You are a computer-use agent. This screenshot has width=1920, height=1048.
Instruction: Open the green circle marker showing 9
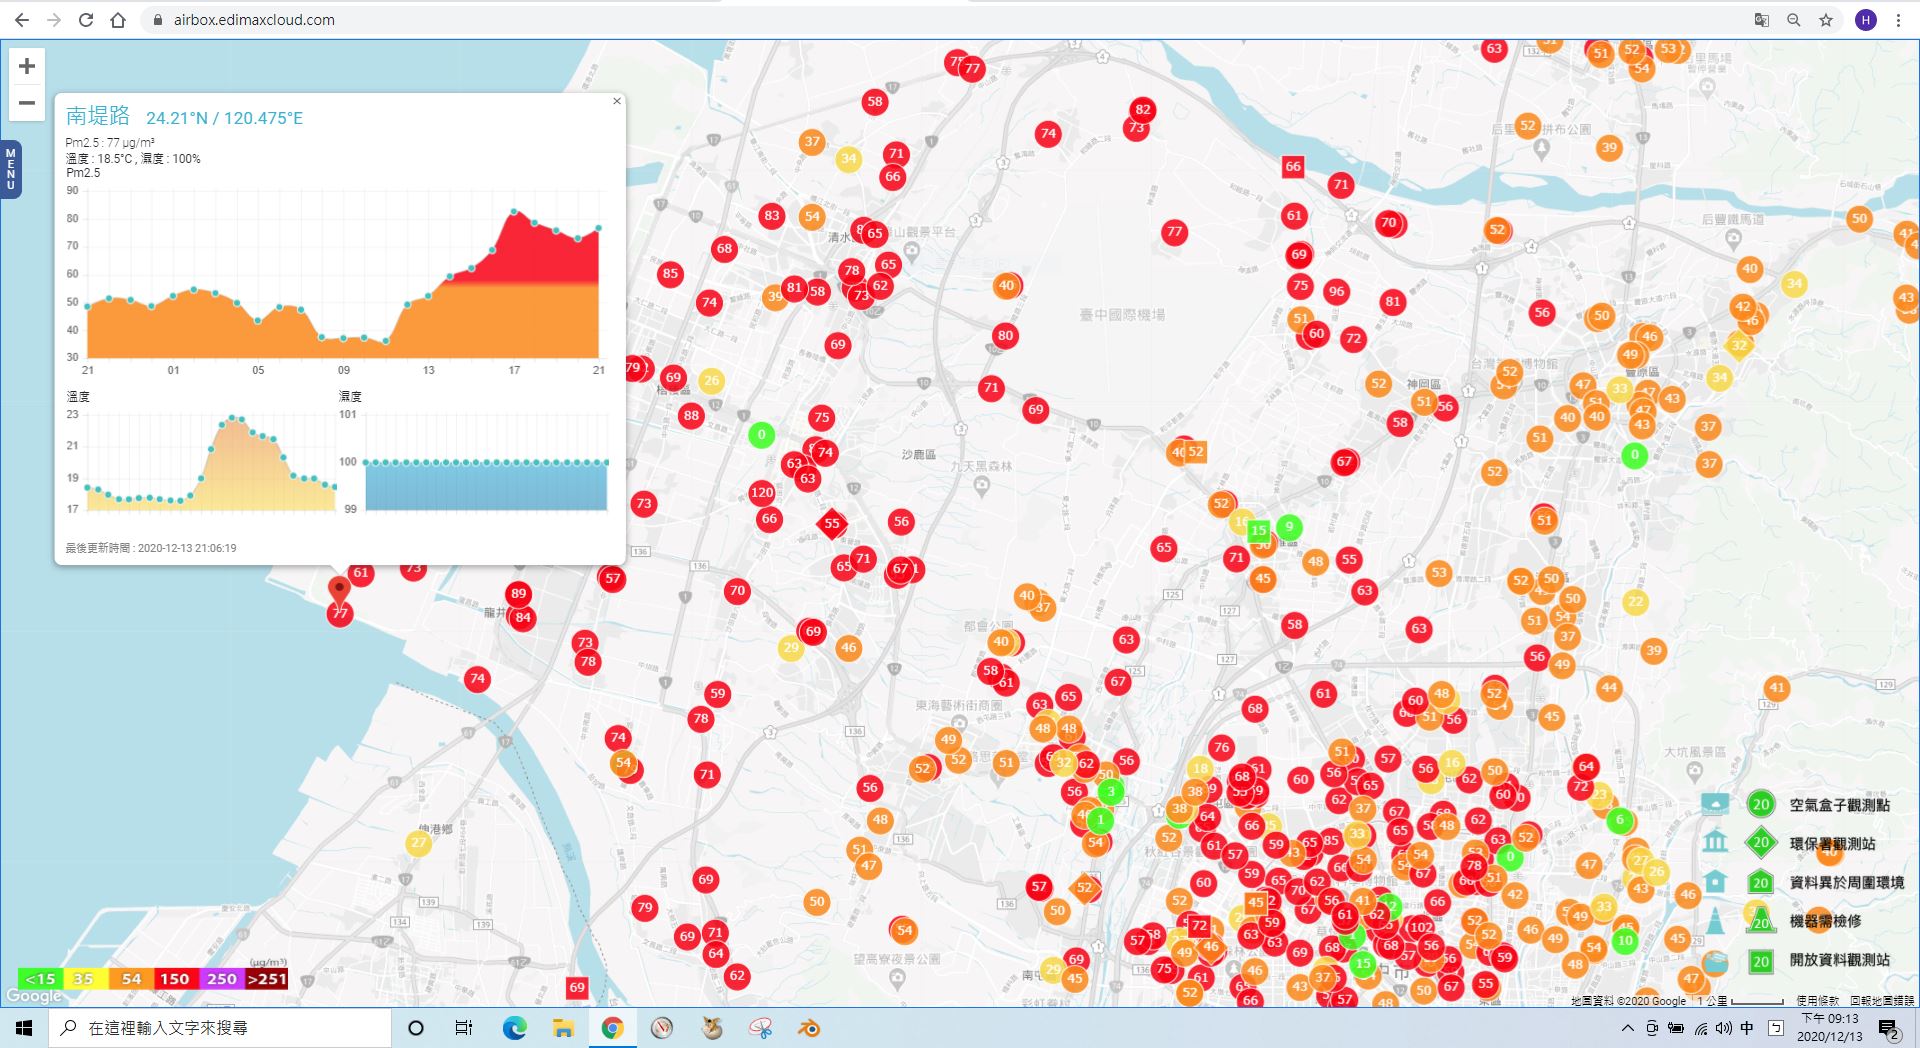[x=1289, y=526]
